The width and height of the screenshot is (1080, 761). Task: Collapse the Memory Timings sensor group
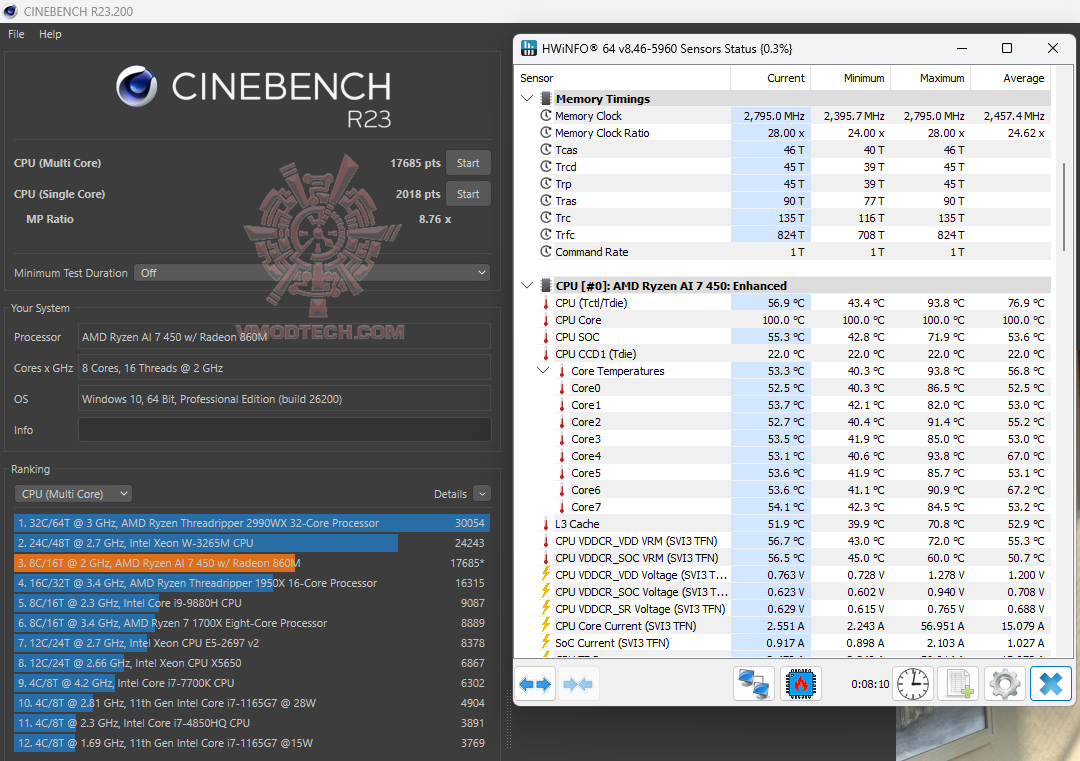pyautogui.click(x=527, y=98)
